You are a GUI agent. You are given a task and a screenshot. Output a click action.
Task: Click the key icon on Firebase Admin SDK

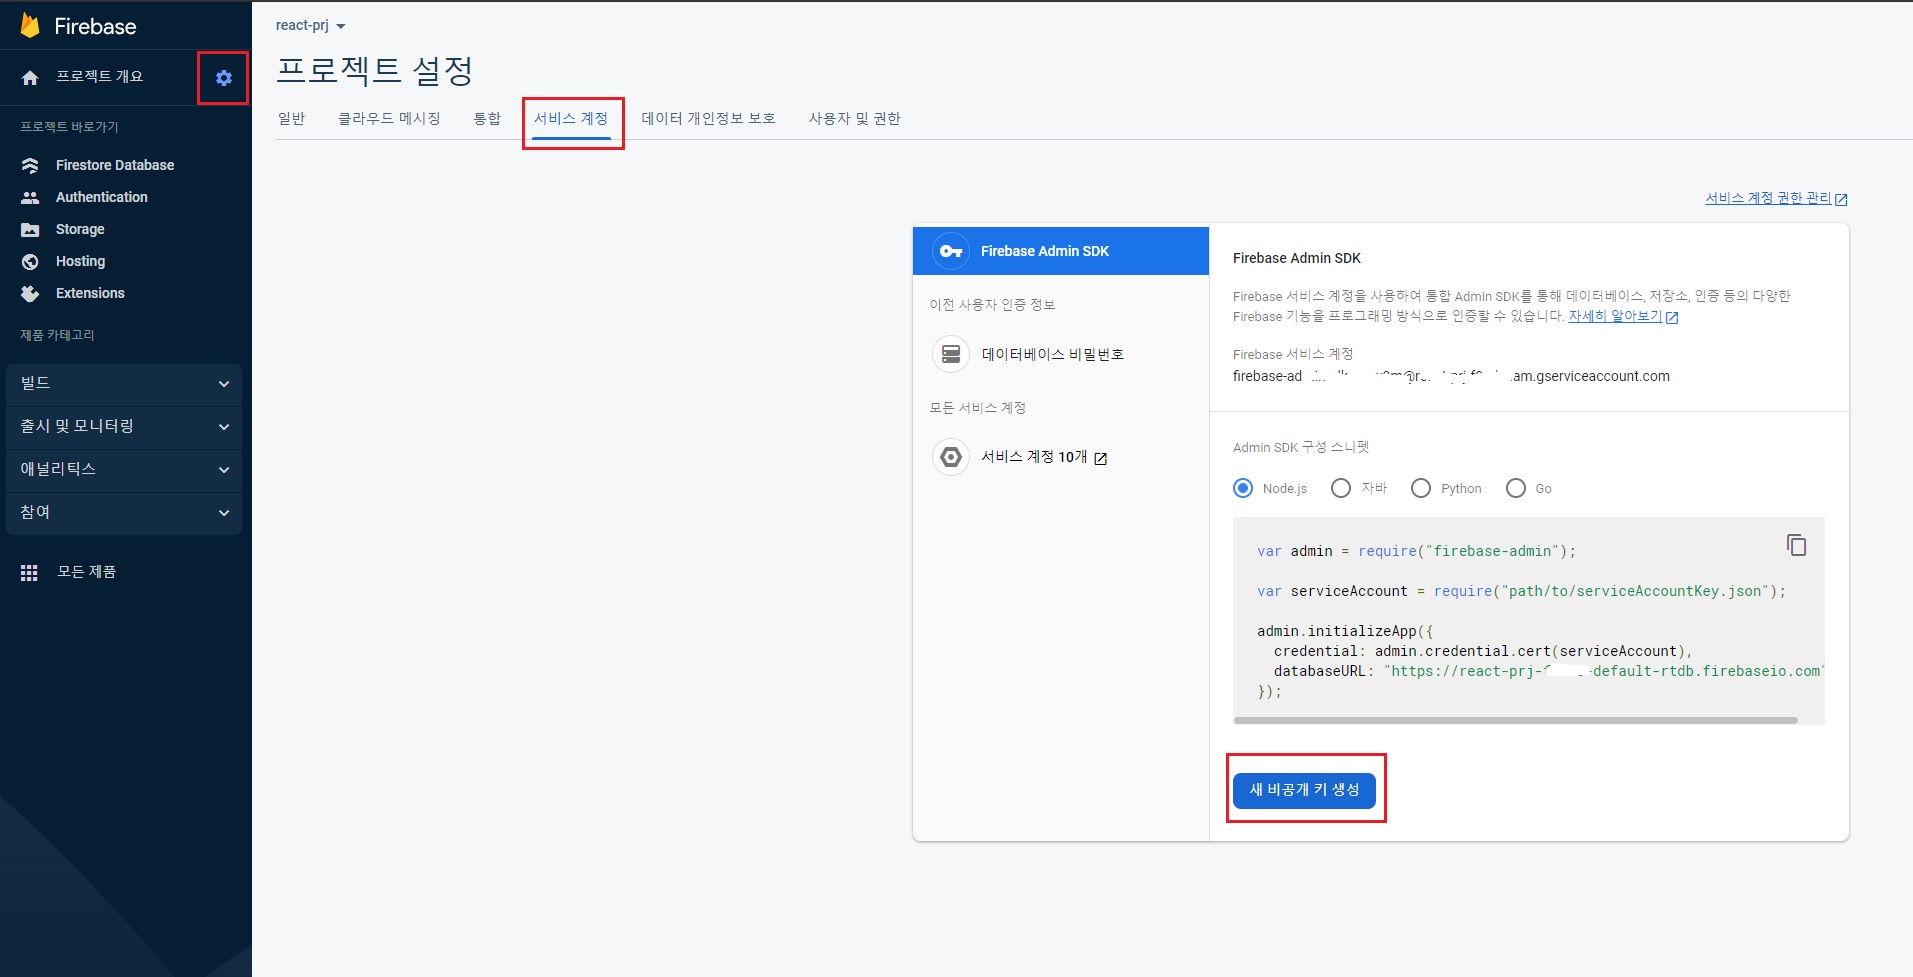coord(951,251)
